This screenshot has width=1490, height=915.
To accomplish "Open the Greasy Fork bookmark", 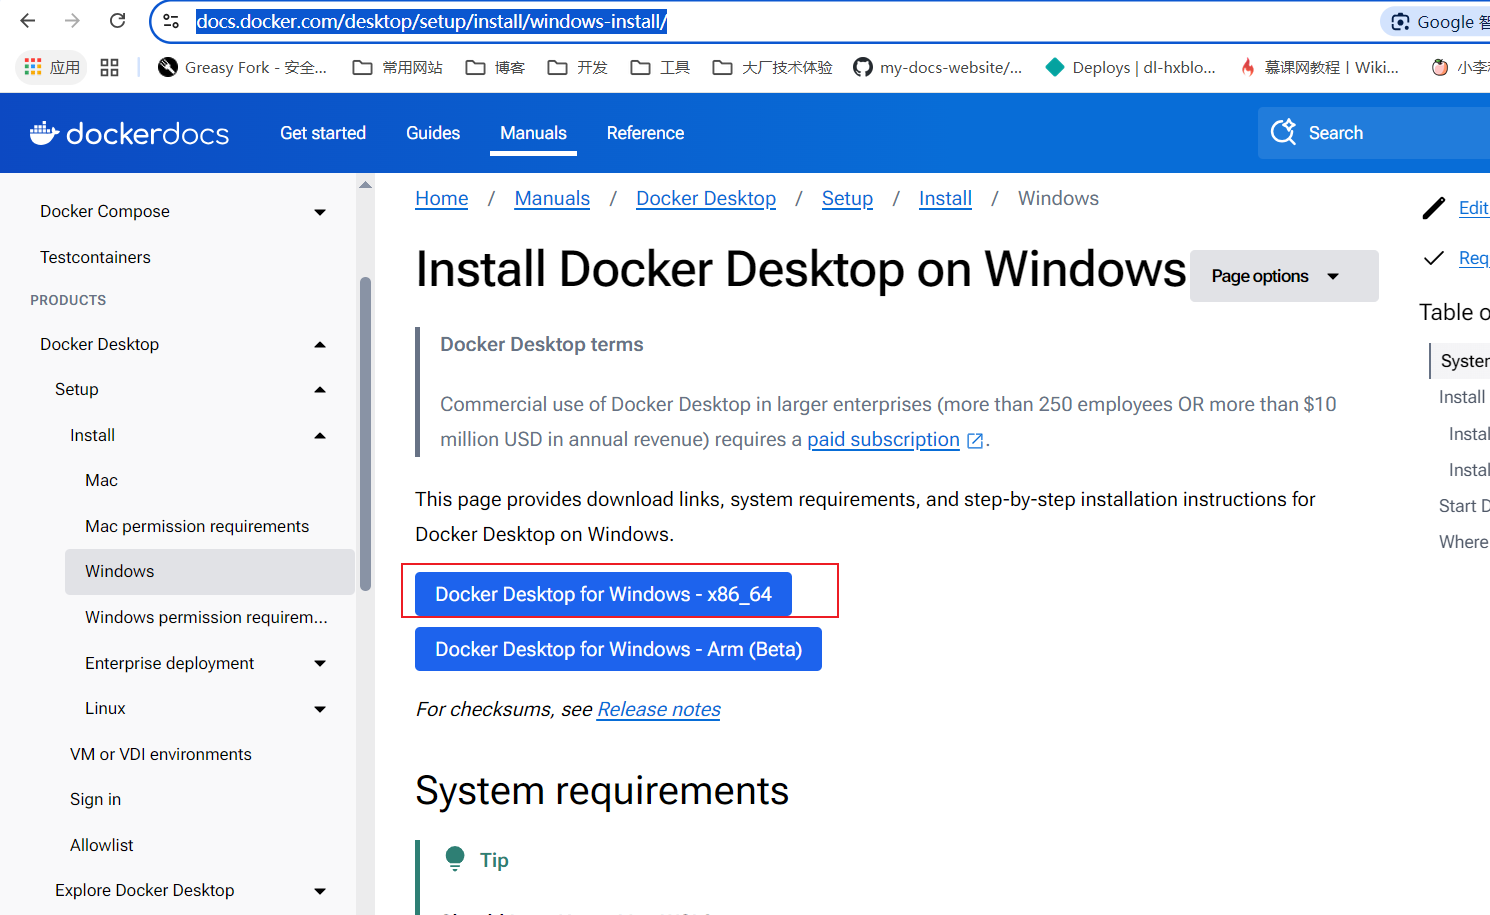I will click(243, 67).
